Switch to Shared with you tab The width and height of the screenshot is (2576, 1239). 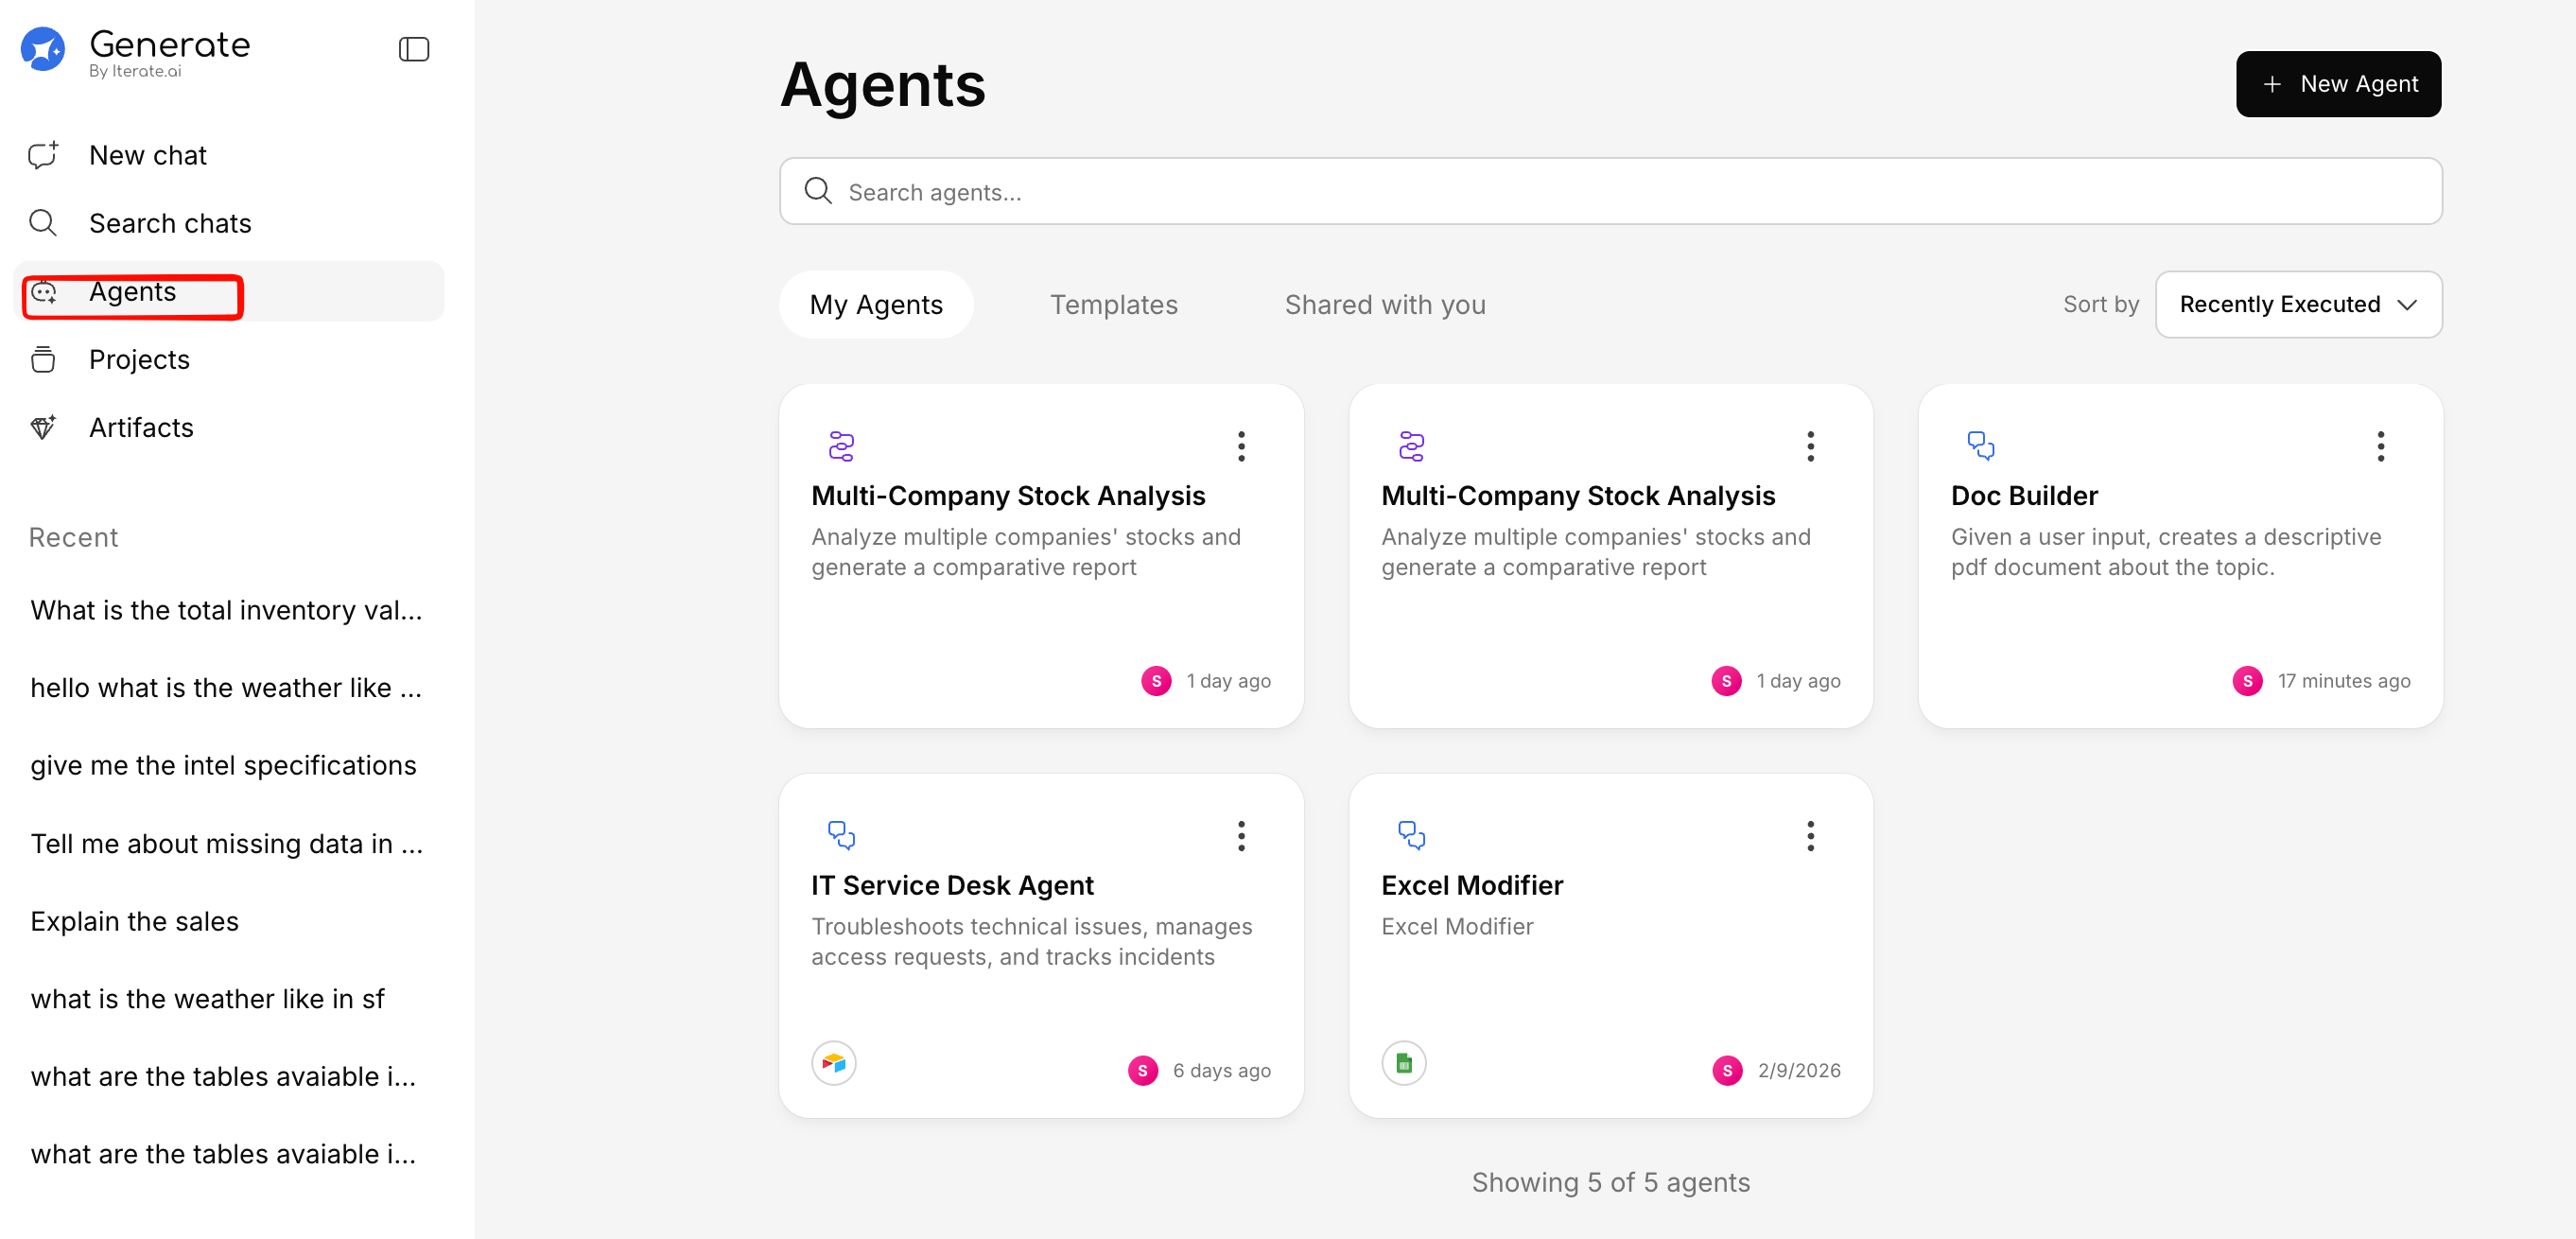(1384, 304)
